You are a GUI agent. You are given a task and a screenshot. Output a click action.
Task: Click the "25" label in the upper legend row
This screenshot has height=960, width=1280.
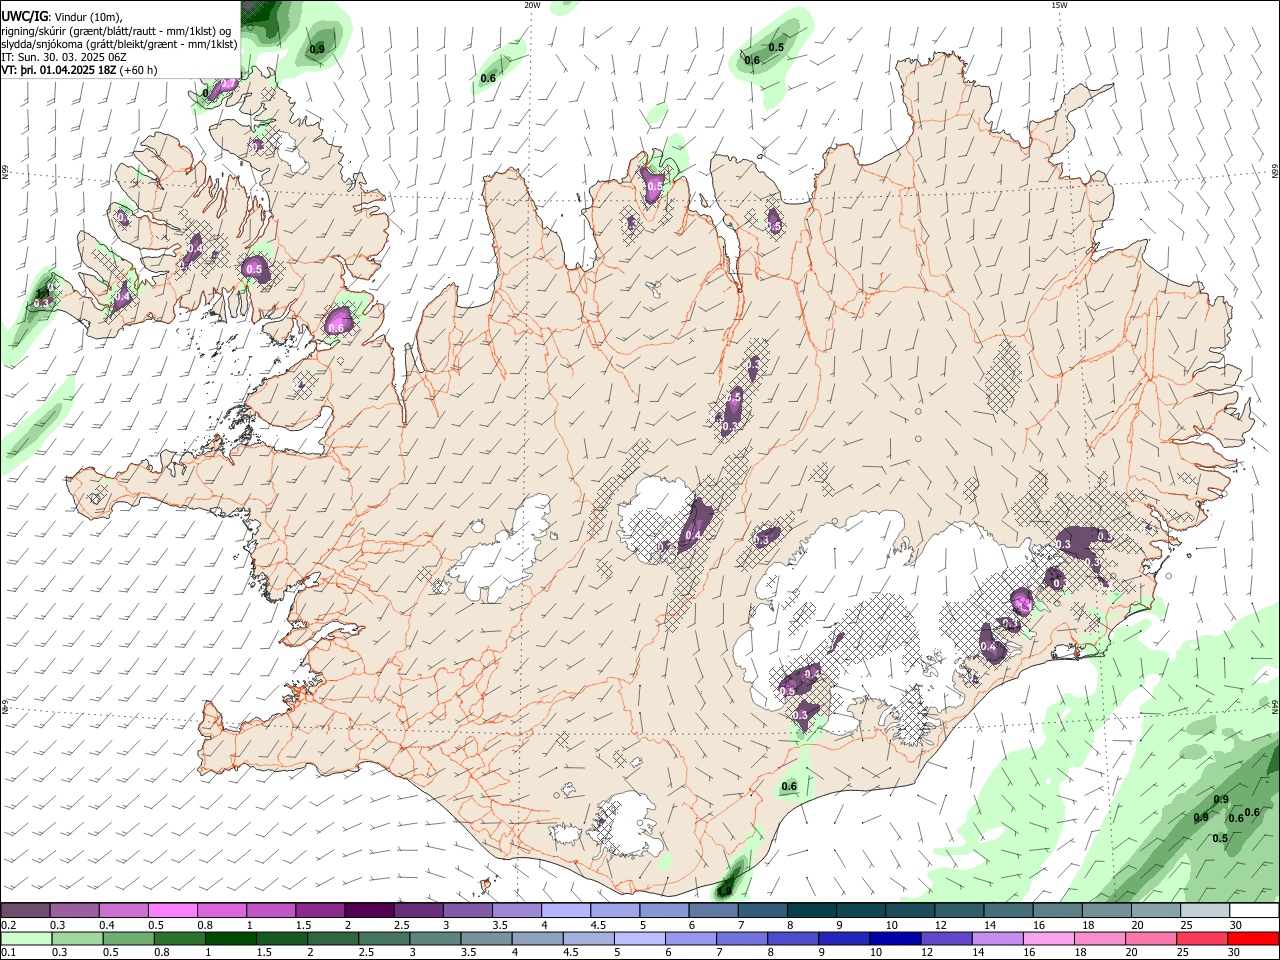point(1185,925)
